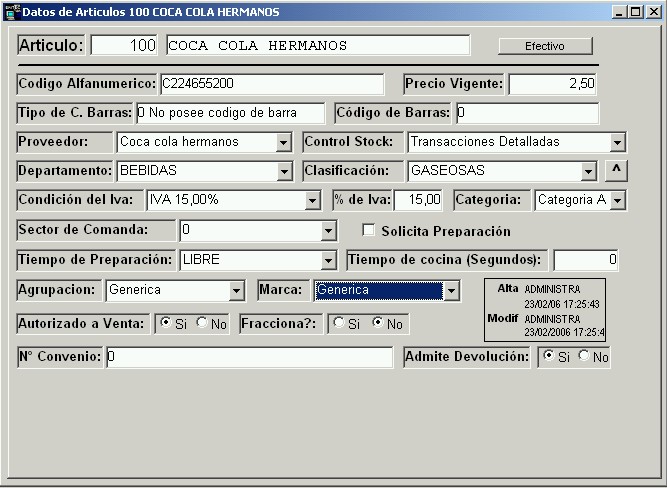Screen dimensions: 667x488
Task: Click the Articulo number field containing 100
Action: 124,45
